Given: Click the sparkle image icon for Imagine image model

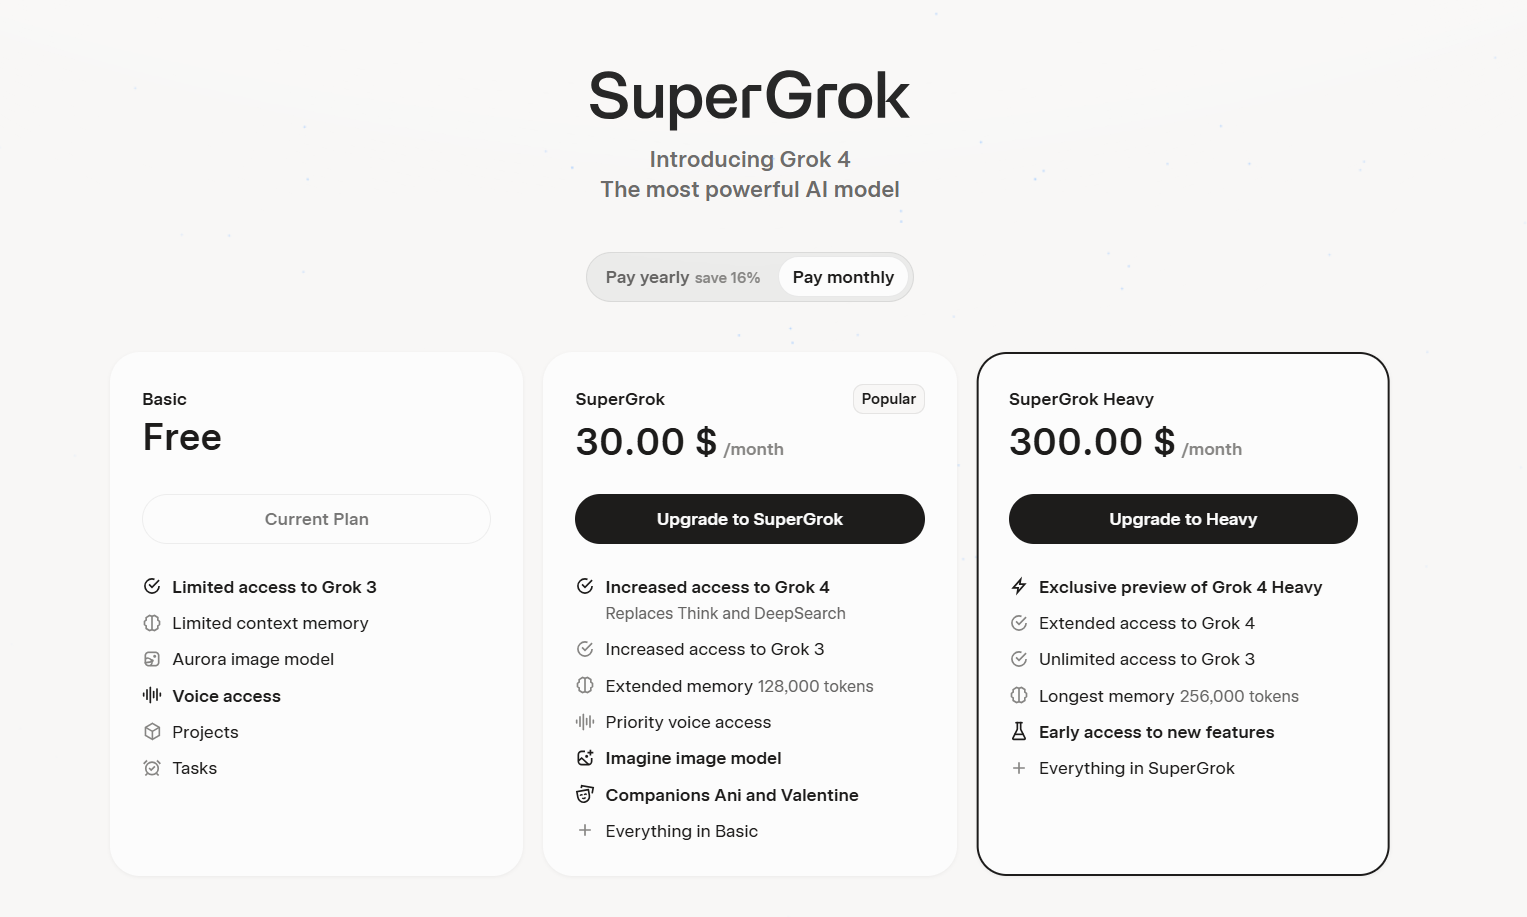Looking at the screenshot, I should [x=585, y=758].
